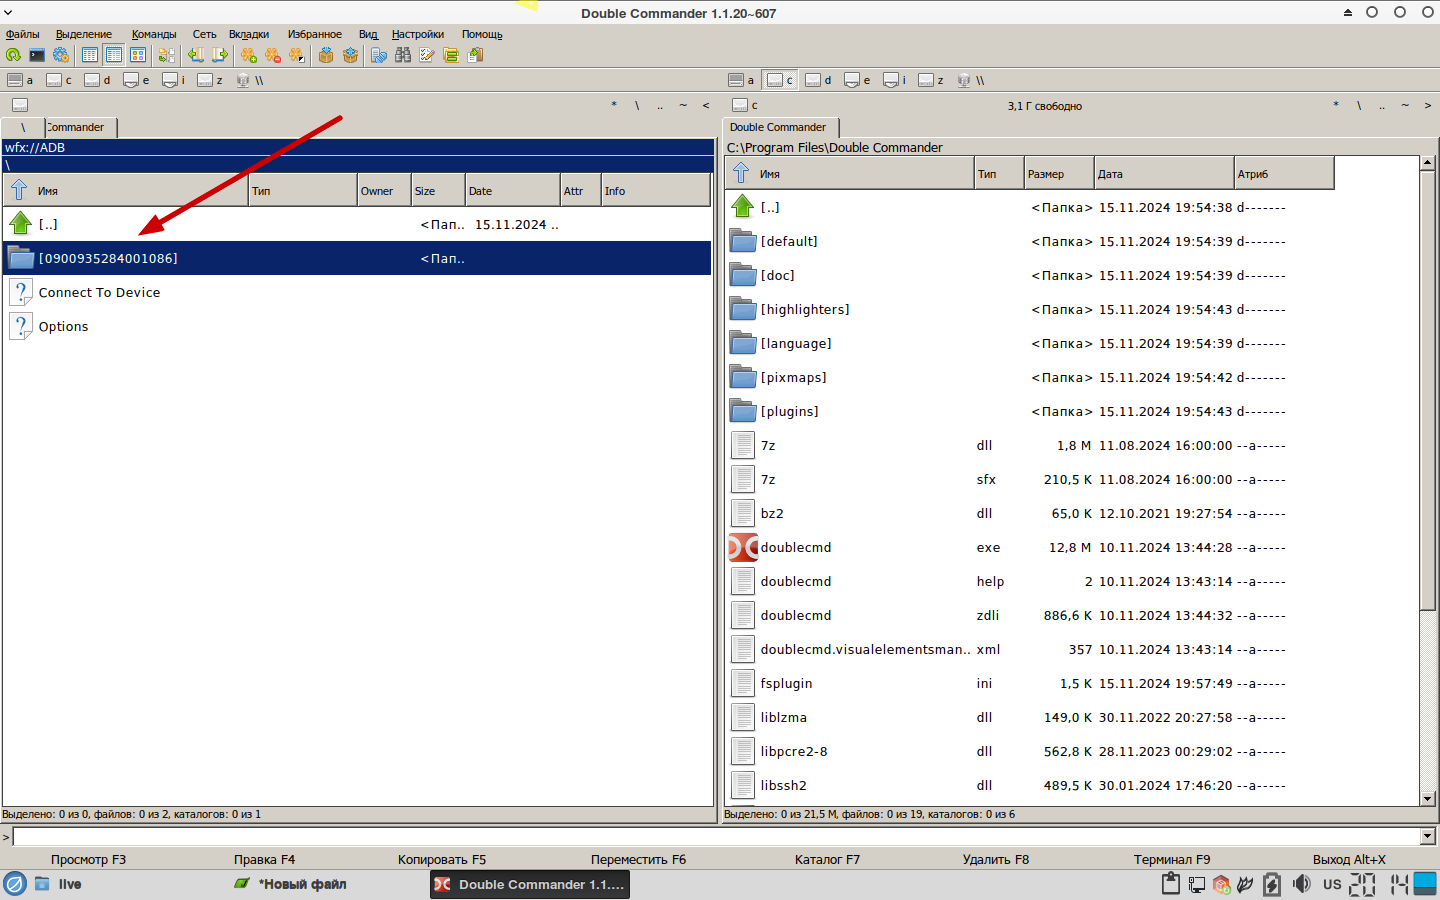The height and width of the screenshot is (900, 1440).
Task: Select the plugins folder in right panel
Action: point(1072,411)
